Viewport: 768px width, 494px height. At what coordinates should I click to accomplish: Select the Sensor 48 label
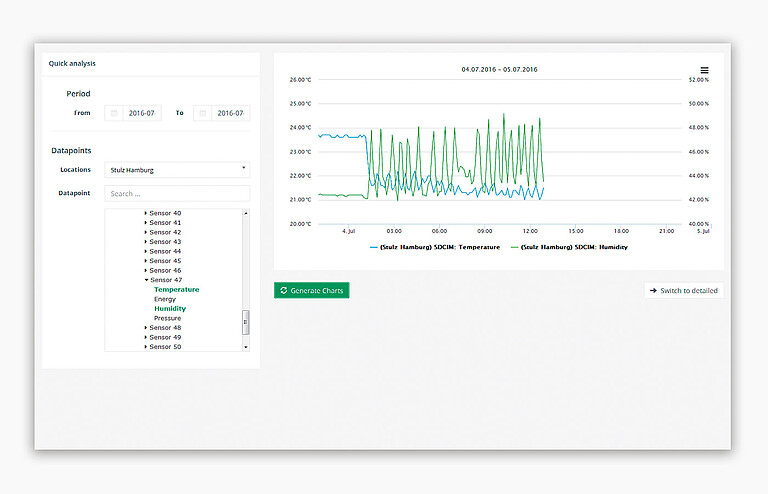(x=165, y=328)
